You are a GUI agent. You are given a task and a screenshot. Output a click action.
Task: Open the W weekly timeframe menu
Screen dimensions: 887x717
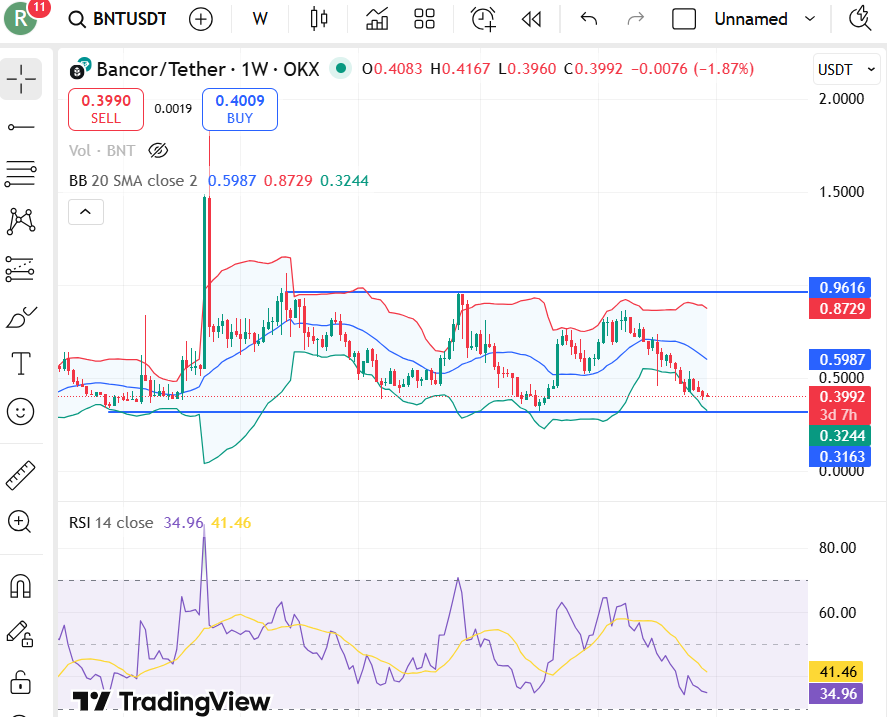pos(259,18)
